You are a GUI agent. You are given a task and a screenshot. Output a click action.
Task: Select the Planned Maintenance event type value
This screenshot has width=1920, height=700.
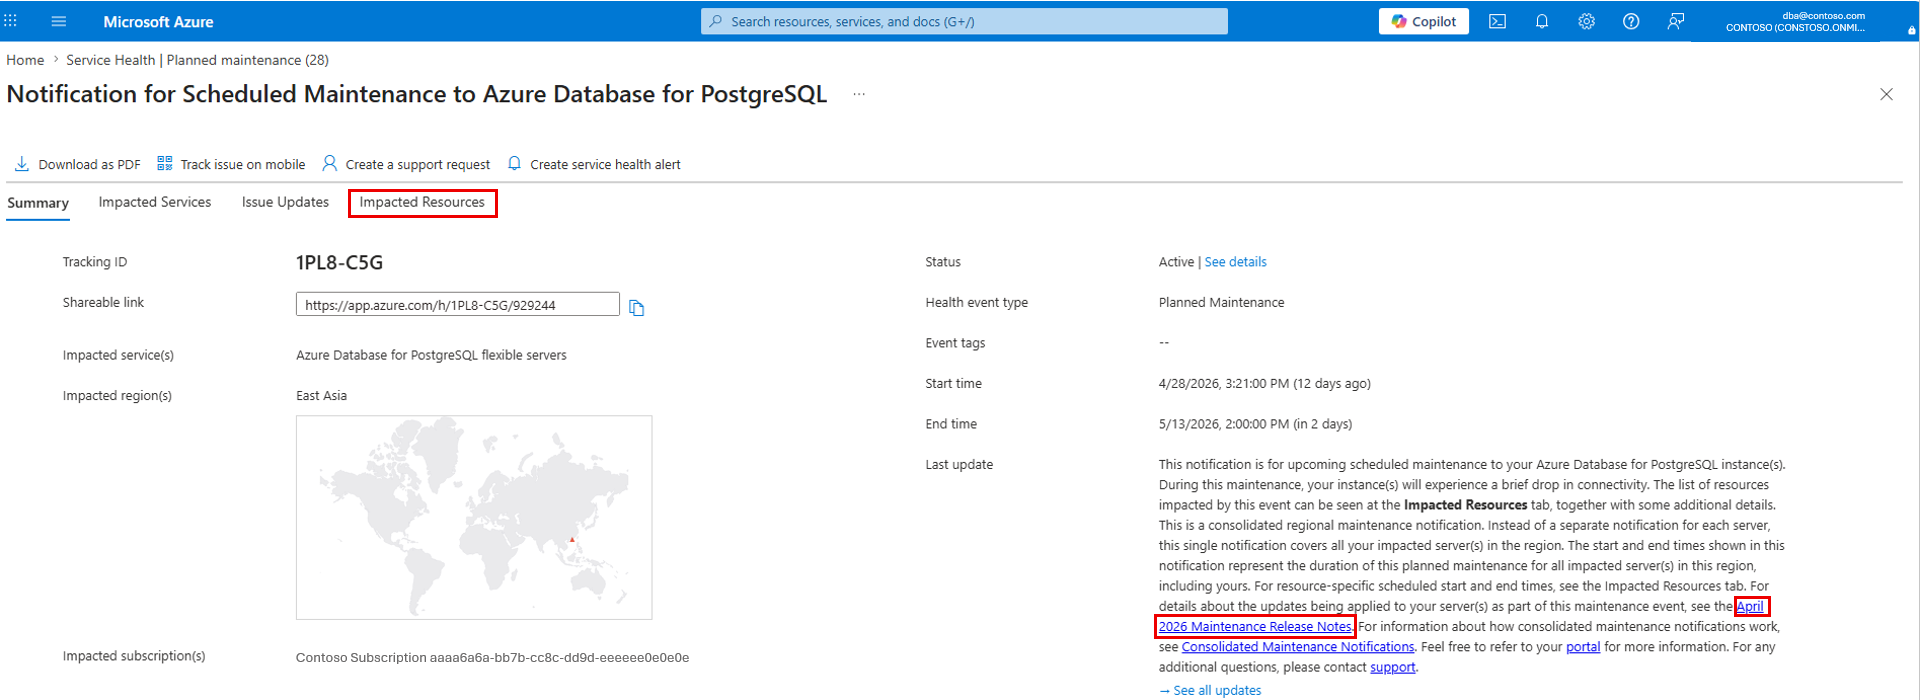[1221, 302]
